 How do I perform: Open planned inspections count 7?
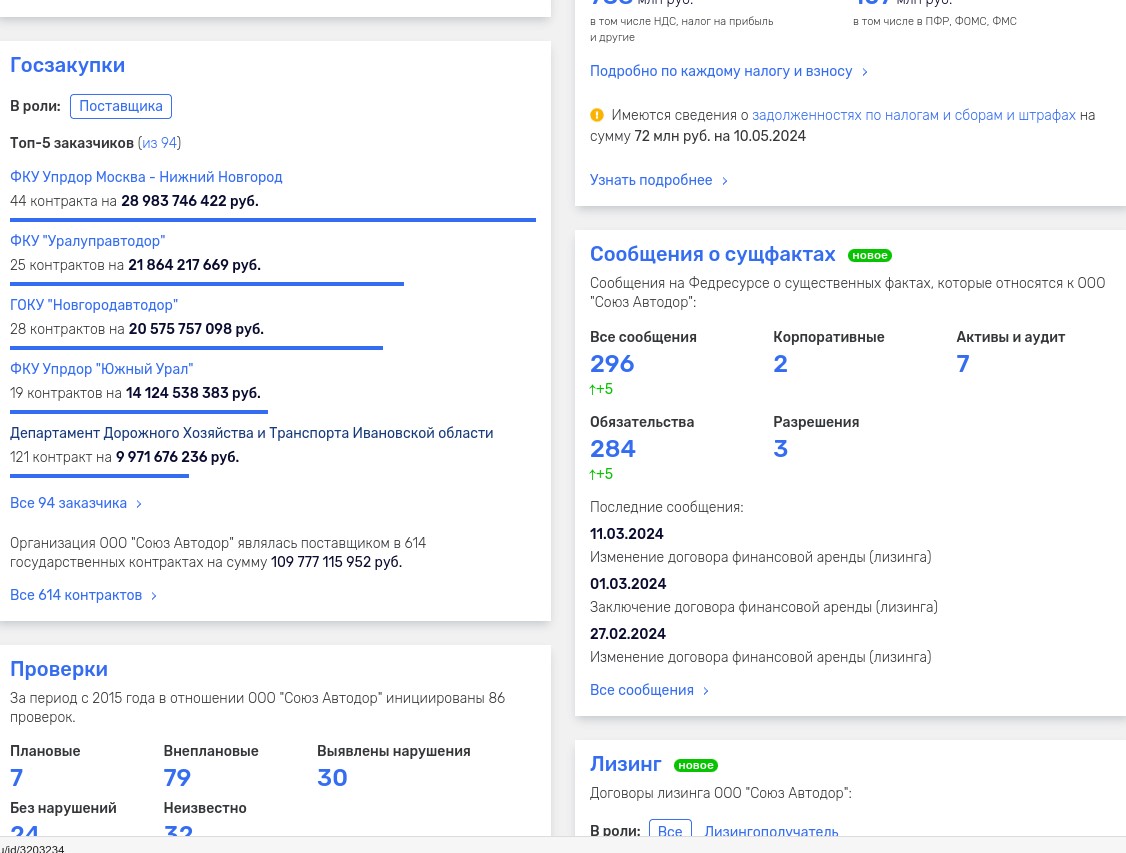point(17,778)
